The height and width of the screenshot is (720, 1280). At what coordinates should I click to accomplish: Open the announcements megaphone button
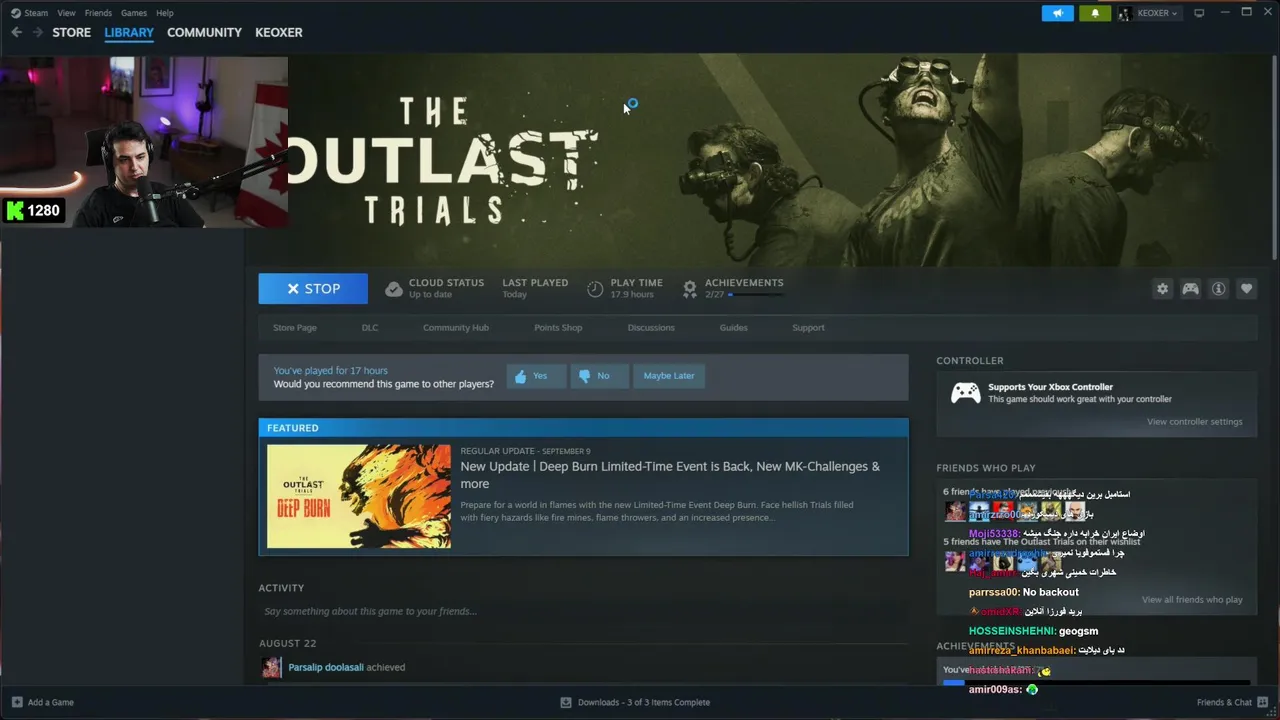1057,13
